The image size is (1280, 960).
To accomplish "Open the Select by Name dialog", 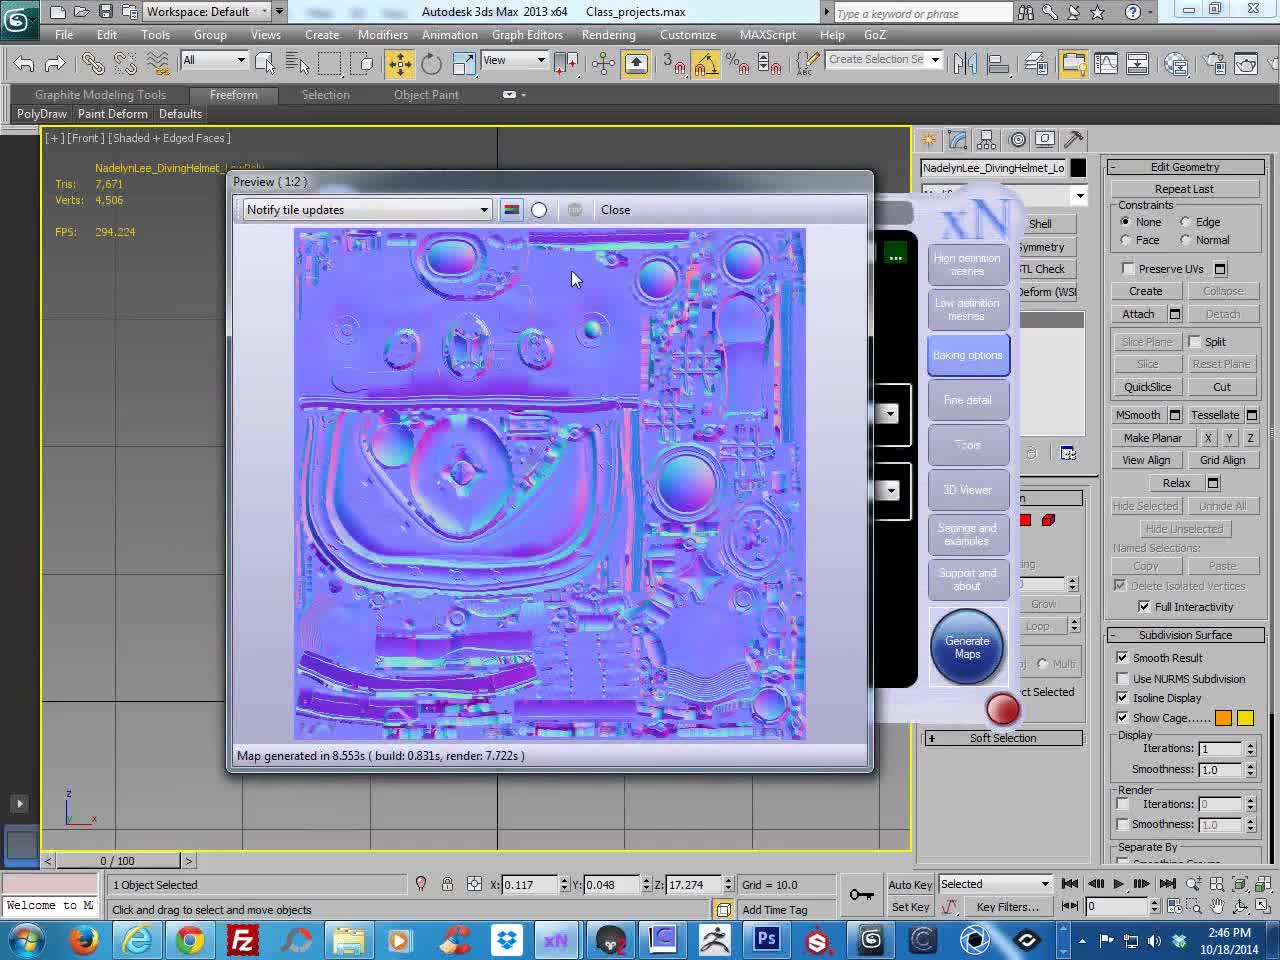I will click(297, 64).
